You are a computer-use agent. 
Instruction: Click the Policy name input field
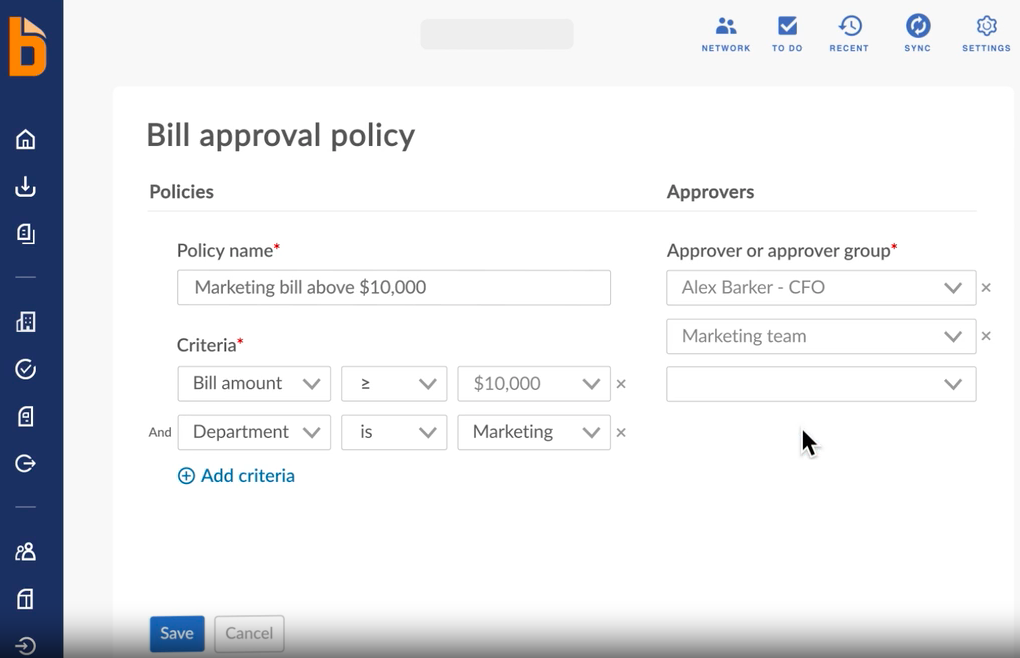pos(394,287)
